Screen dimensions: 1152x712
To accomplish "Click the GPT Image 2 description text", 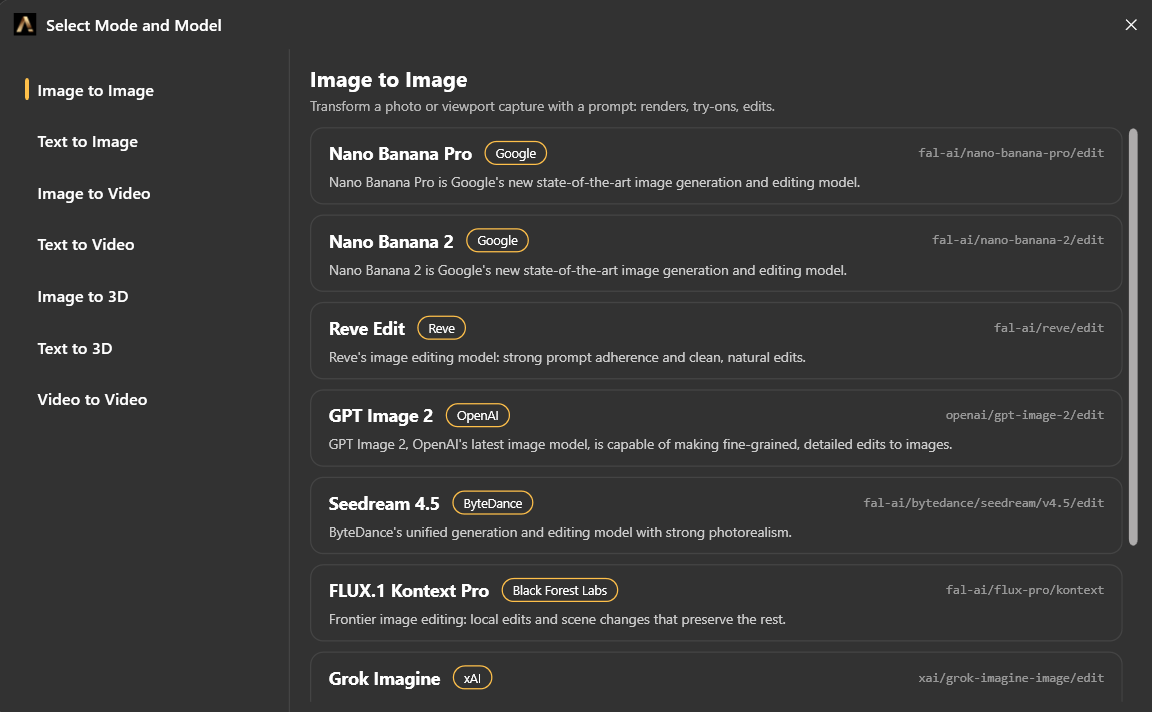I will [641, 445].
